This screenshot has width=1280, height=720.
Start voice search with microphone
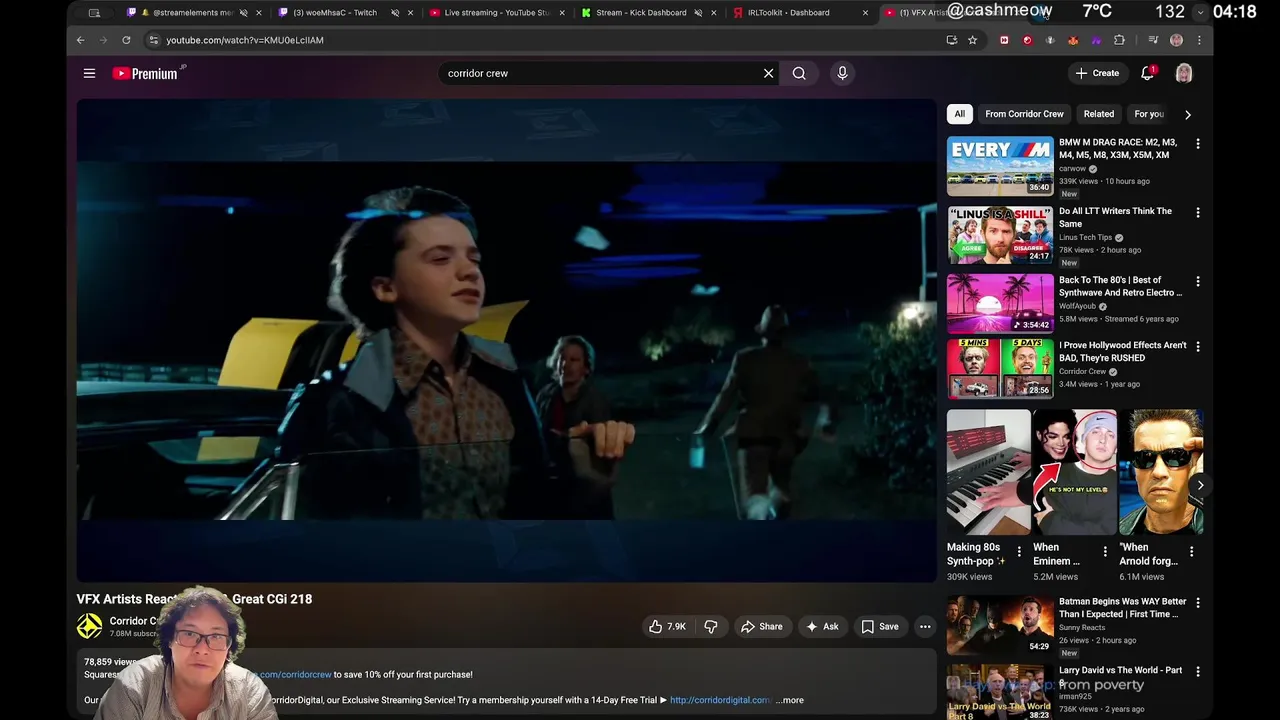(842, 73)
